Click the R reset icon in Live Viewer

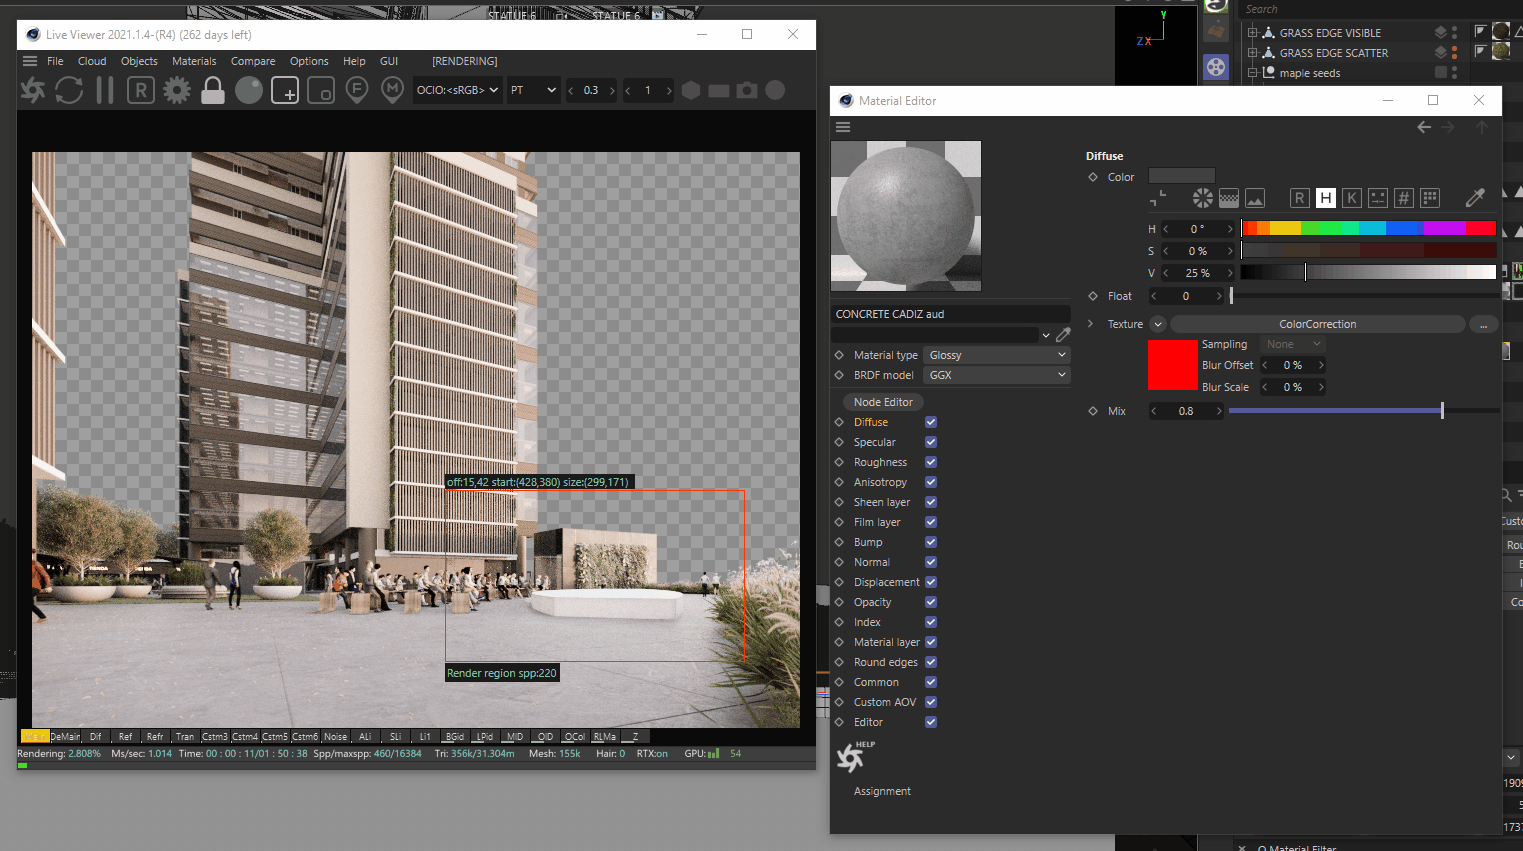pos(141,90)
